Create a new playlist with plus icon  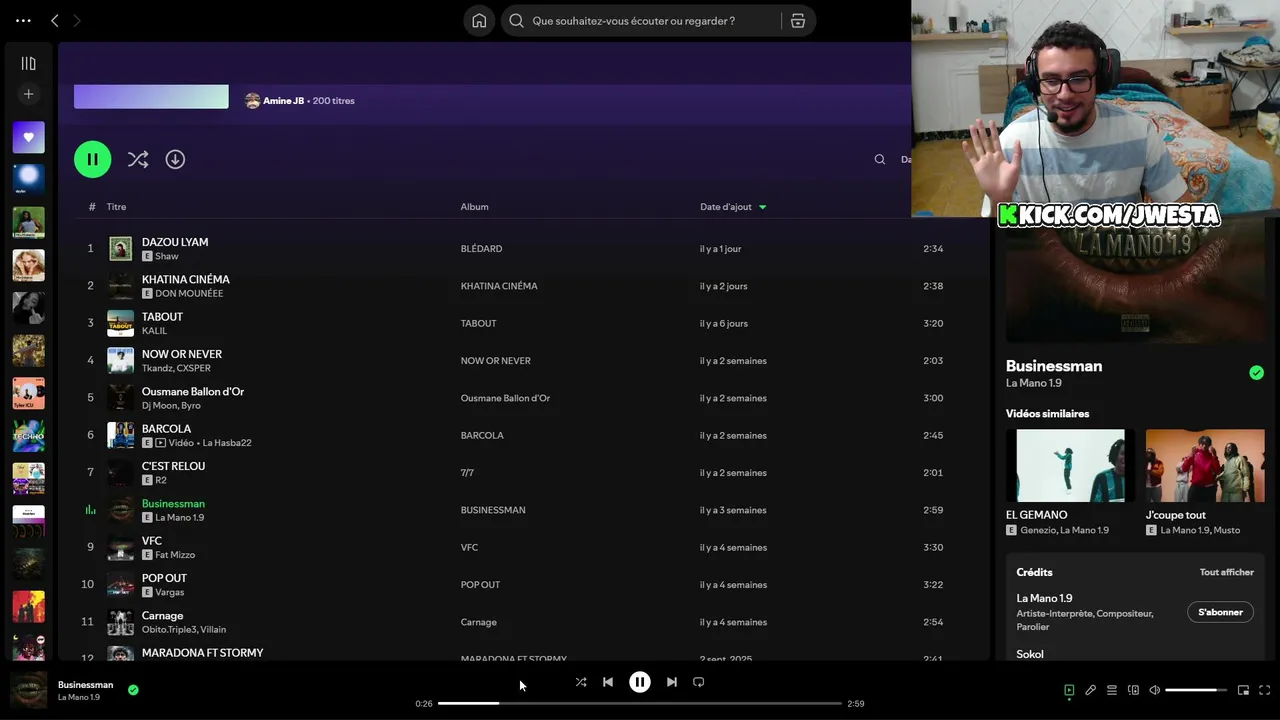click(x=28, y=94)
